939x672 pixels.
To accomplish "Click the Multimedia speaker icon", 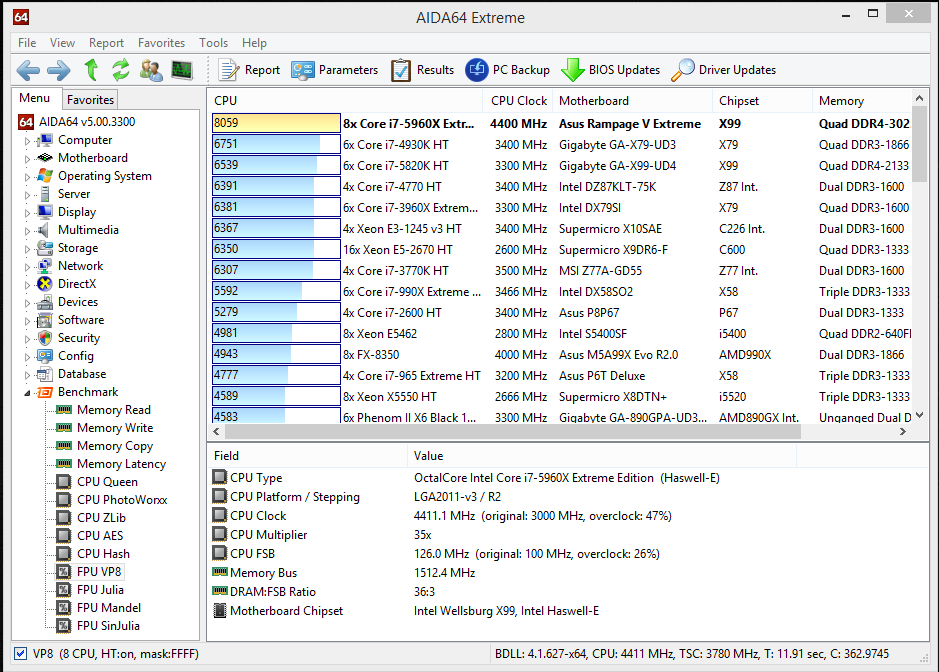I will pos(44,230).
